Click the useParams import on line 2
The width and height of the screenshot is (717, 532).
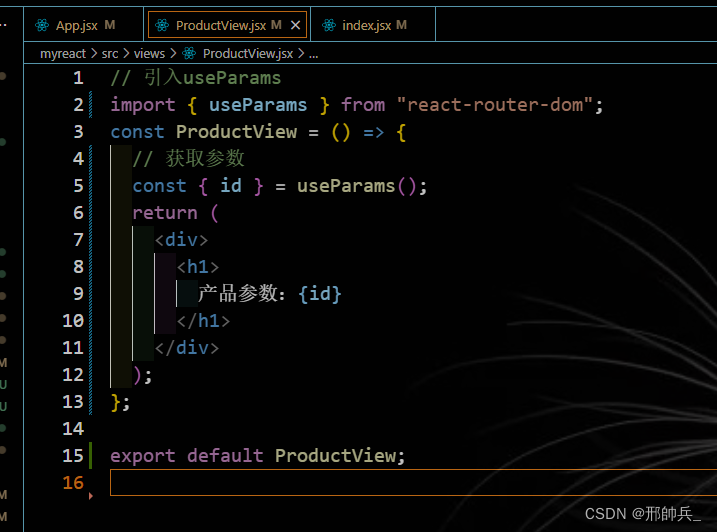click(x=258, y=105)
